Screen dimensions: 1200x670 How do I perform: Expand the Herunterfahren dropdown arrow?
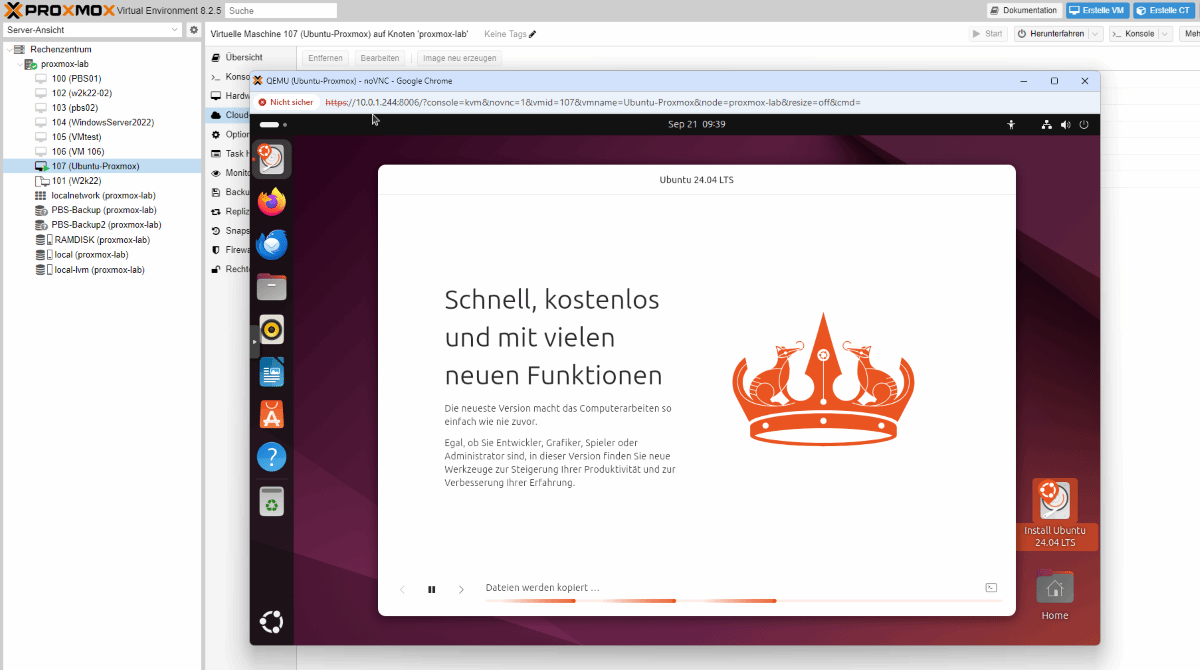pyautogui.click(x=1096, y=34)
